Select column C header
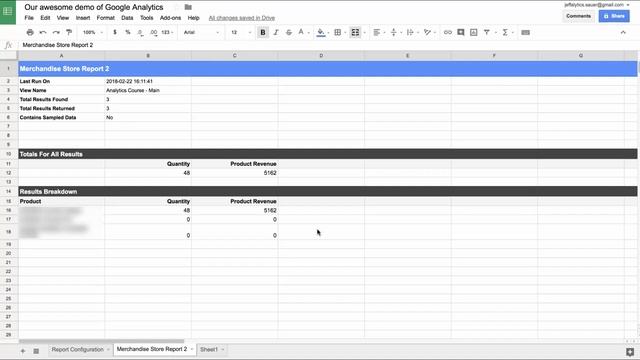 (x=234, y=56)
